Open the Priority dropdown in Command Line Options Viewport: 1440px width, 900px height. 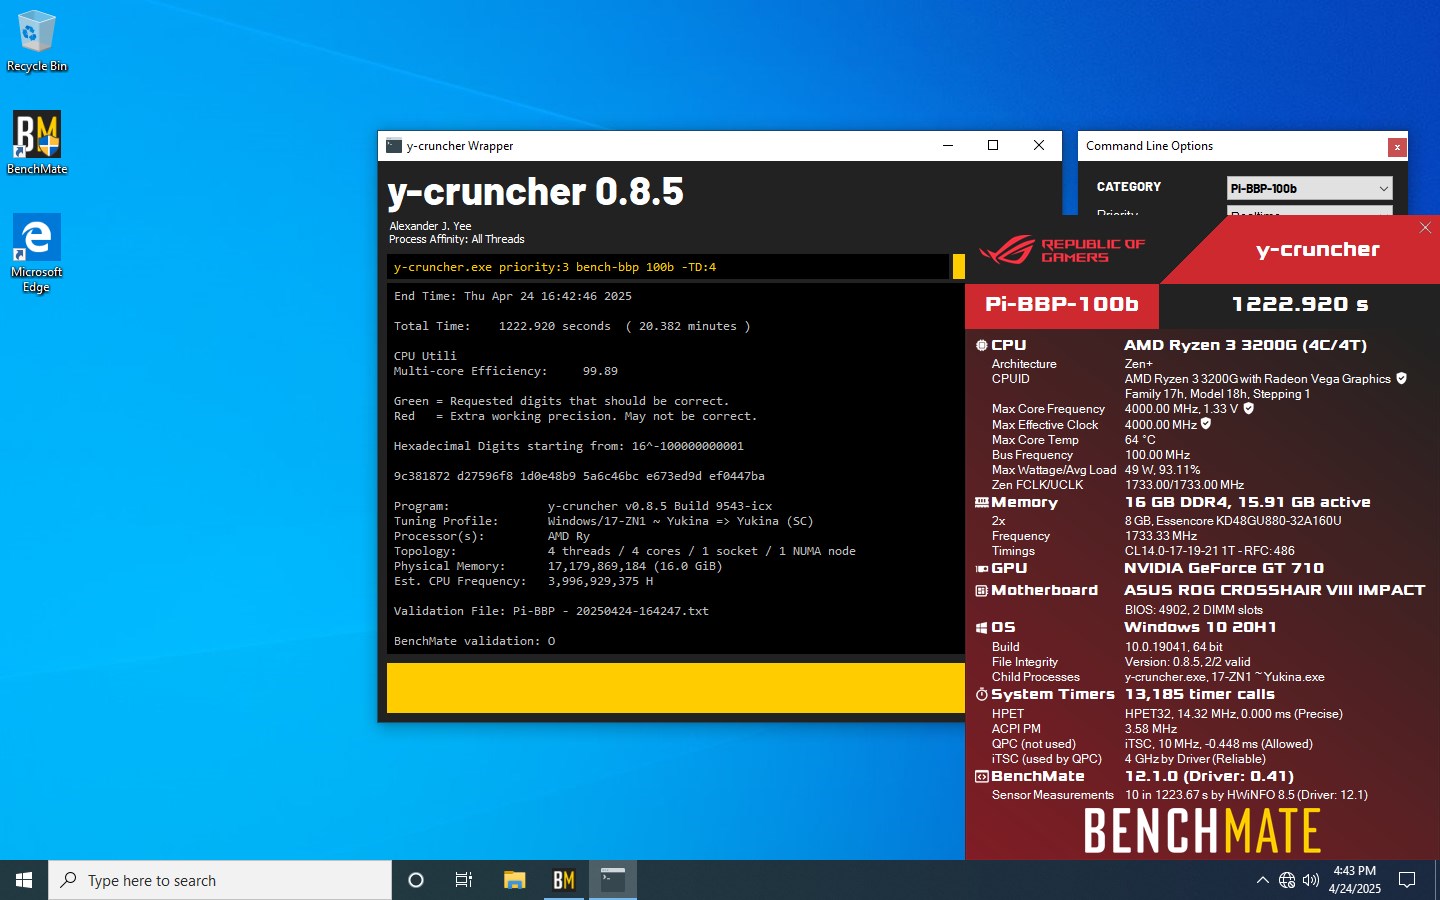1309,212
